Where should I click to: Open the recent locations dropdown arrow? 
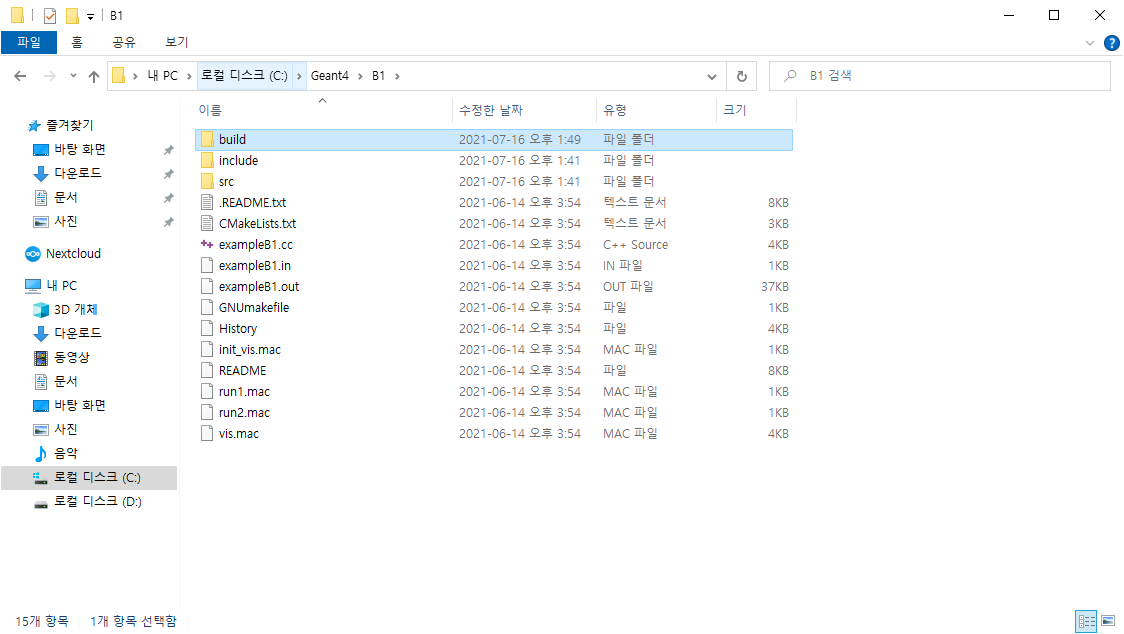pos(73,76)
